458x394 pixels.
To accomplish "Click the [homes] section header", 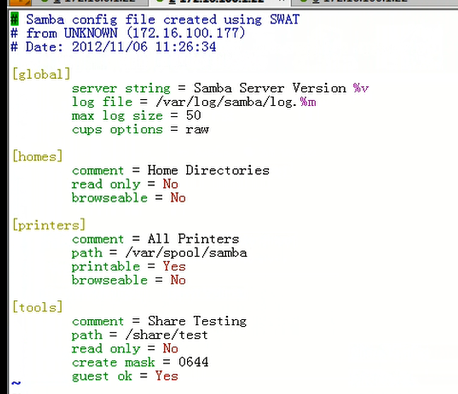I will 37,156.
